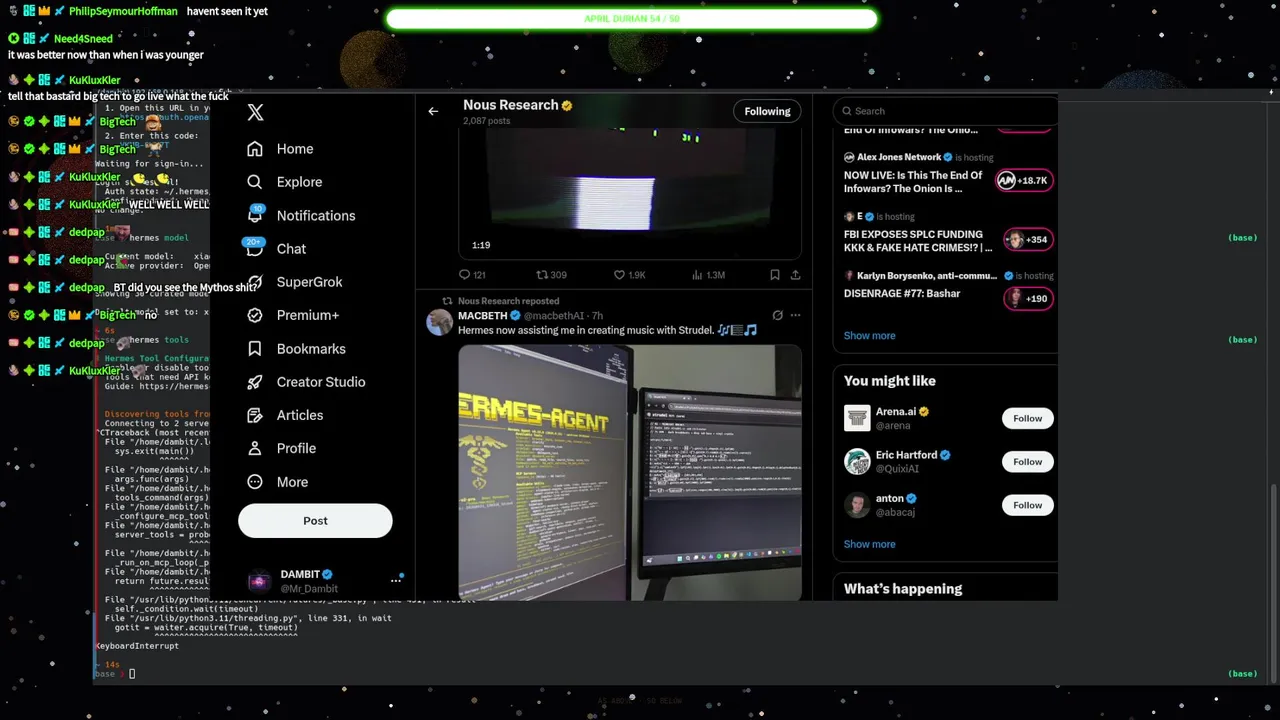Open the More menu in the sidebar
The image size is (1280, 720).
278,482
